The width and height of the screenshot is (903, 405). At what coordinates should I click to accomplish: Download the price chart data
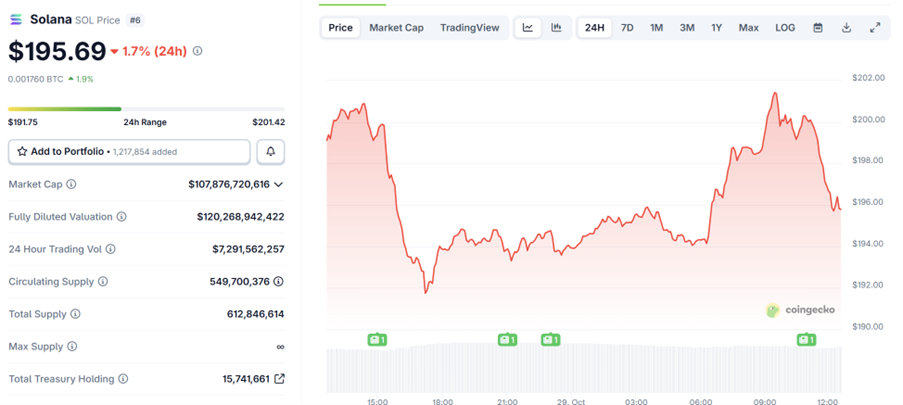[846, 28]
